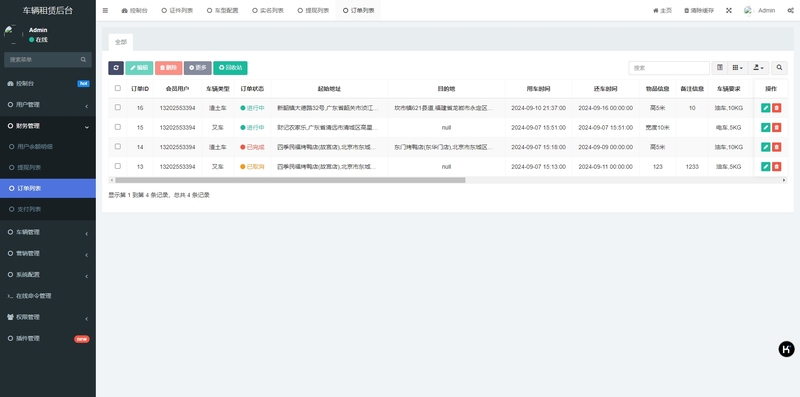
Task: Click the sidebar menu search icon
Action: [83, 60]
